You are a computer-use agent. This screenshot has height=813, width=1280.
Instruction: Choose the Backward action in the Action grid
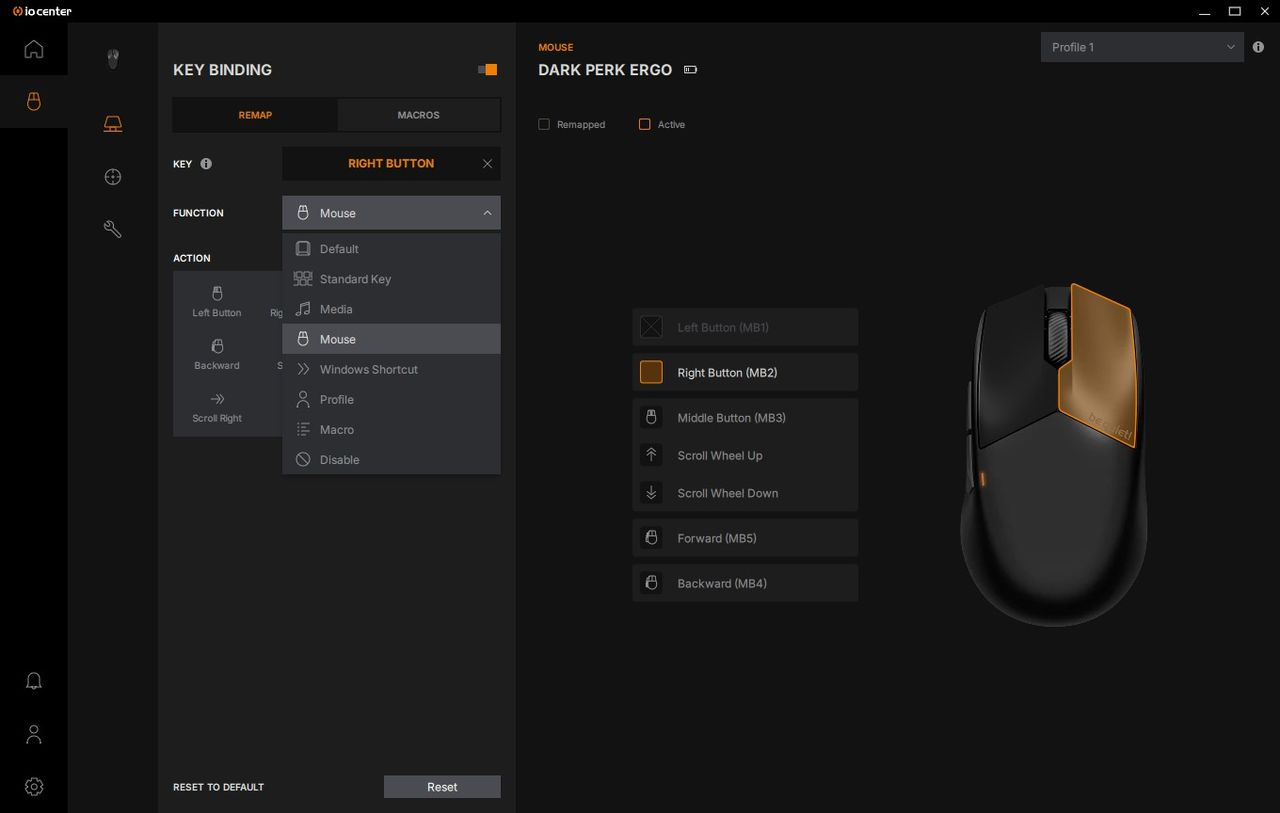pyautogui.click(x=217, y=354)
